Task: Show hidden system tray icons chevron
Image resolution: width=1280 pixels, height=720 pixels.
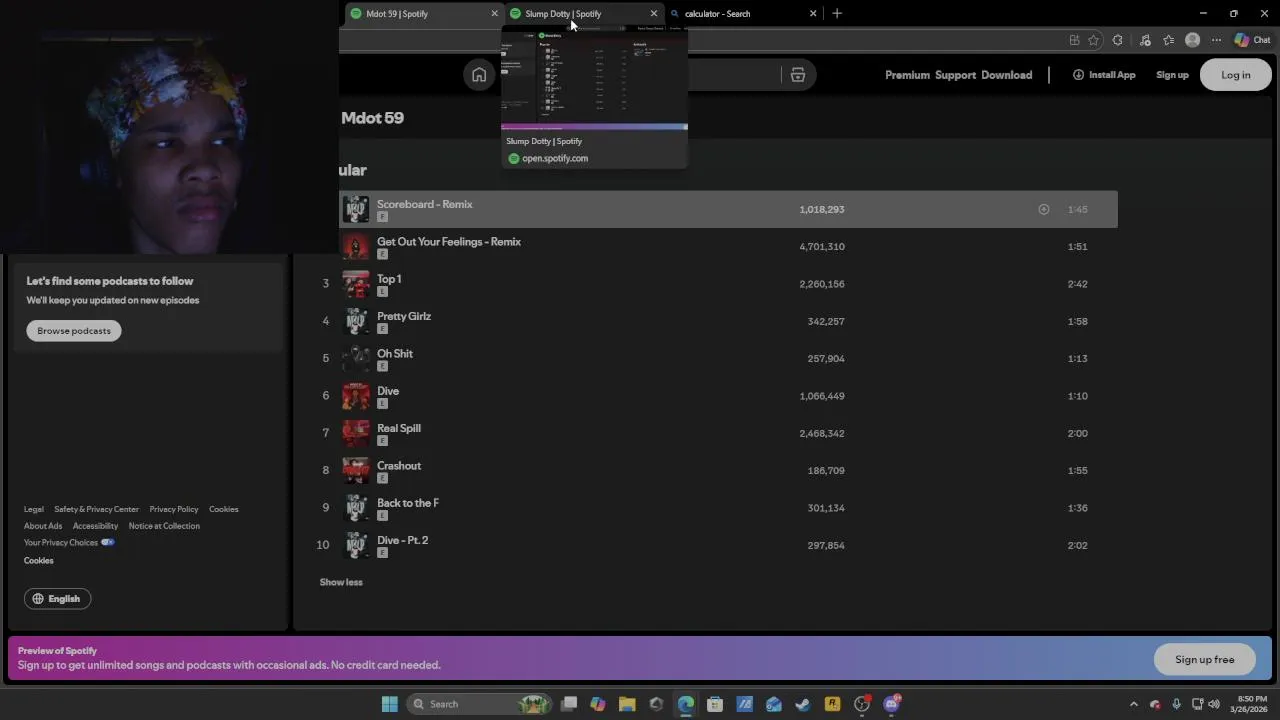Action: [1133, 704]
